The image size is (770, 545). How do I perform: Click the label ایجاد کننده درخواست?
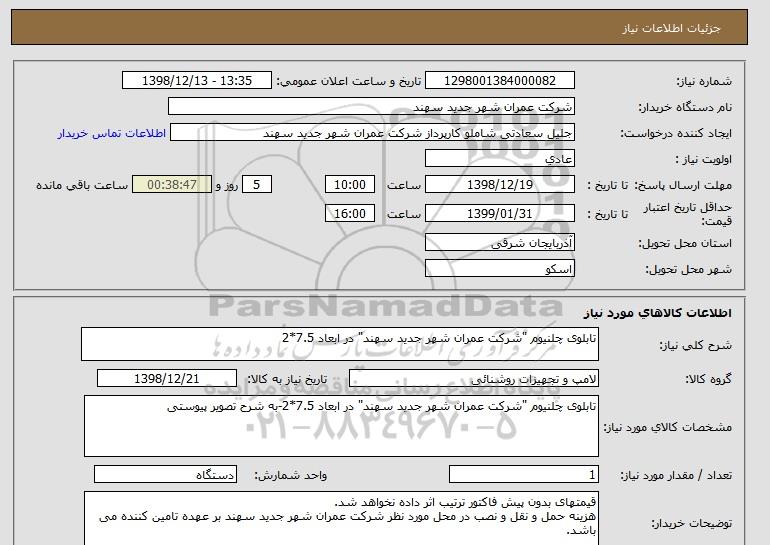(676, 133)
